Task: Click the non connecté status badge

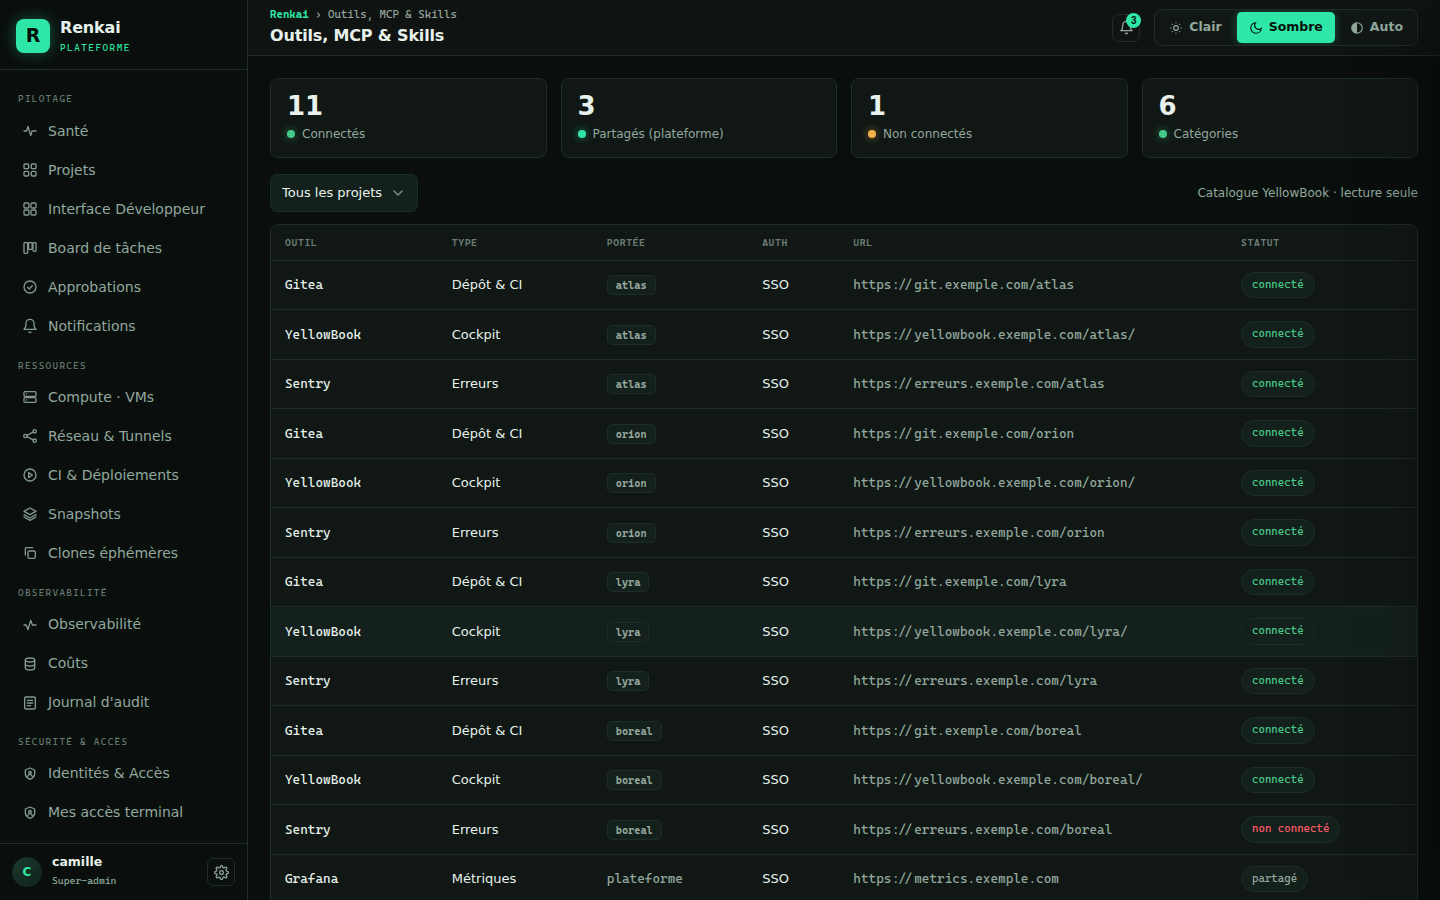Action: (1290, 829)
